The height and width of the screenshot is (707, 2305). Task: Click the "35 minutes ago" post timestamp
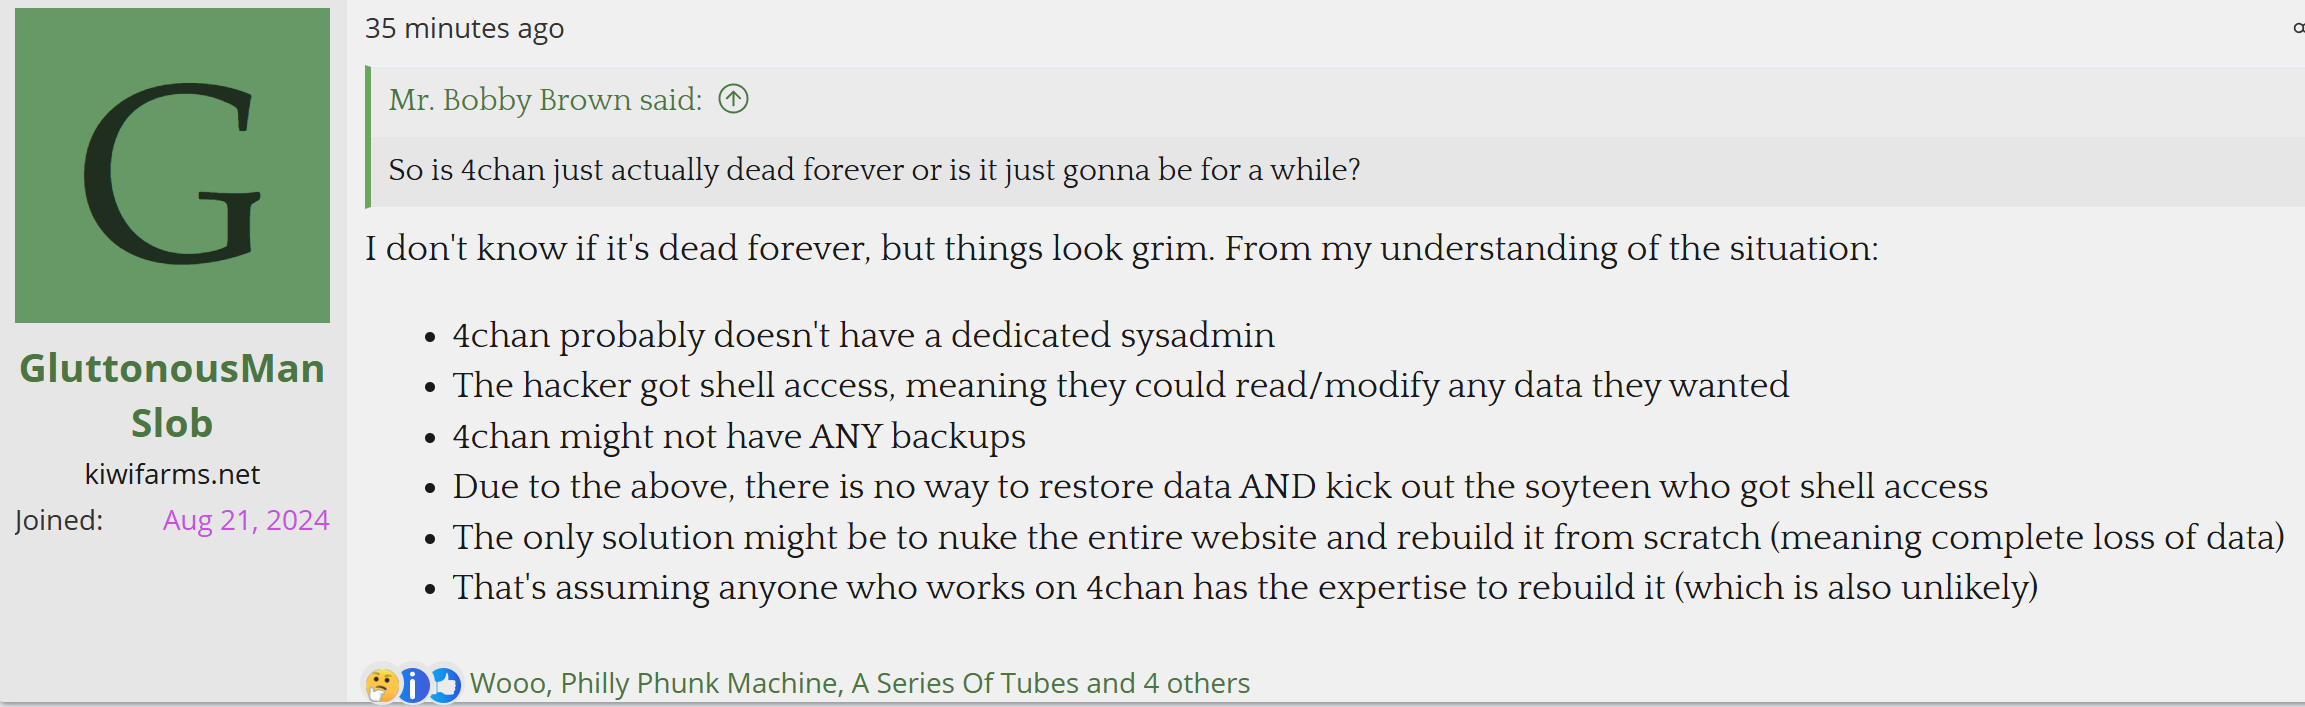pyautogui.click(x=464, y=28)
